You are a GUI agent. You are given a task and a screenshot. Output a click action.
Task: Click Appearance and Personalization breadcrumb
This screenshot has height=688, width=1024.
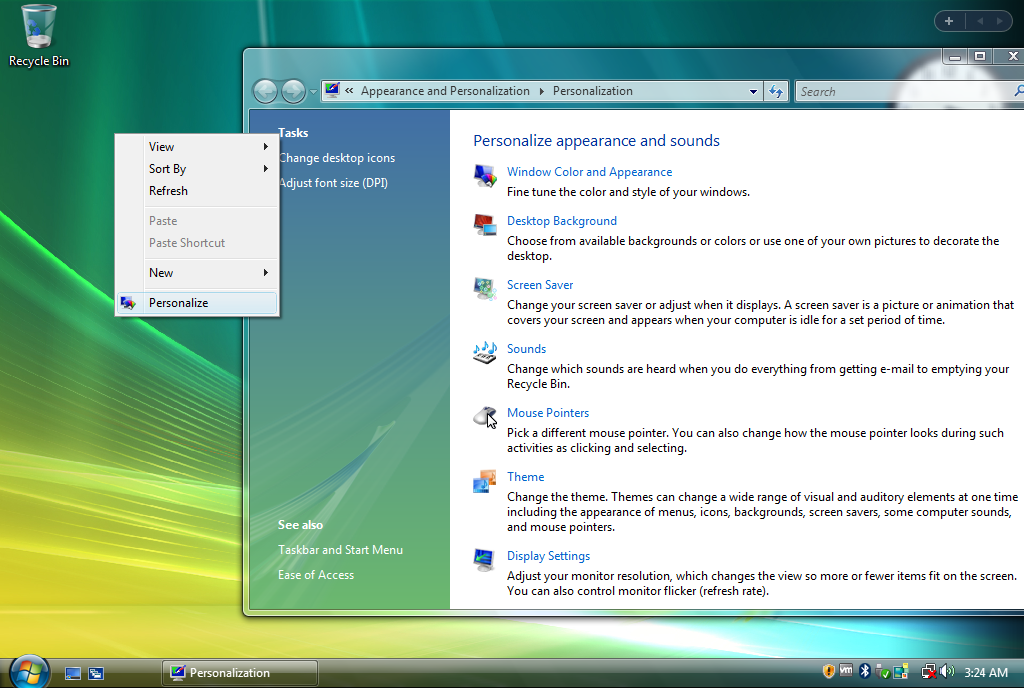click(445, 91)
